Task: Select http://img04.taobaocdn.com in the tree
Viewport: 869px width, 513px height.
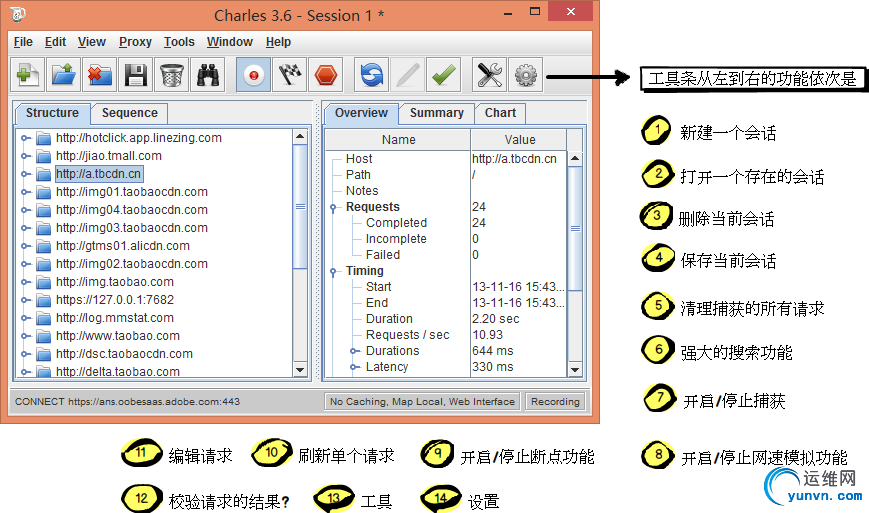Action: 132,210
